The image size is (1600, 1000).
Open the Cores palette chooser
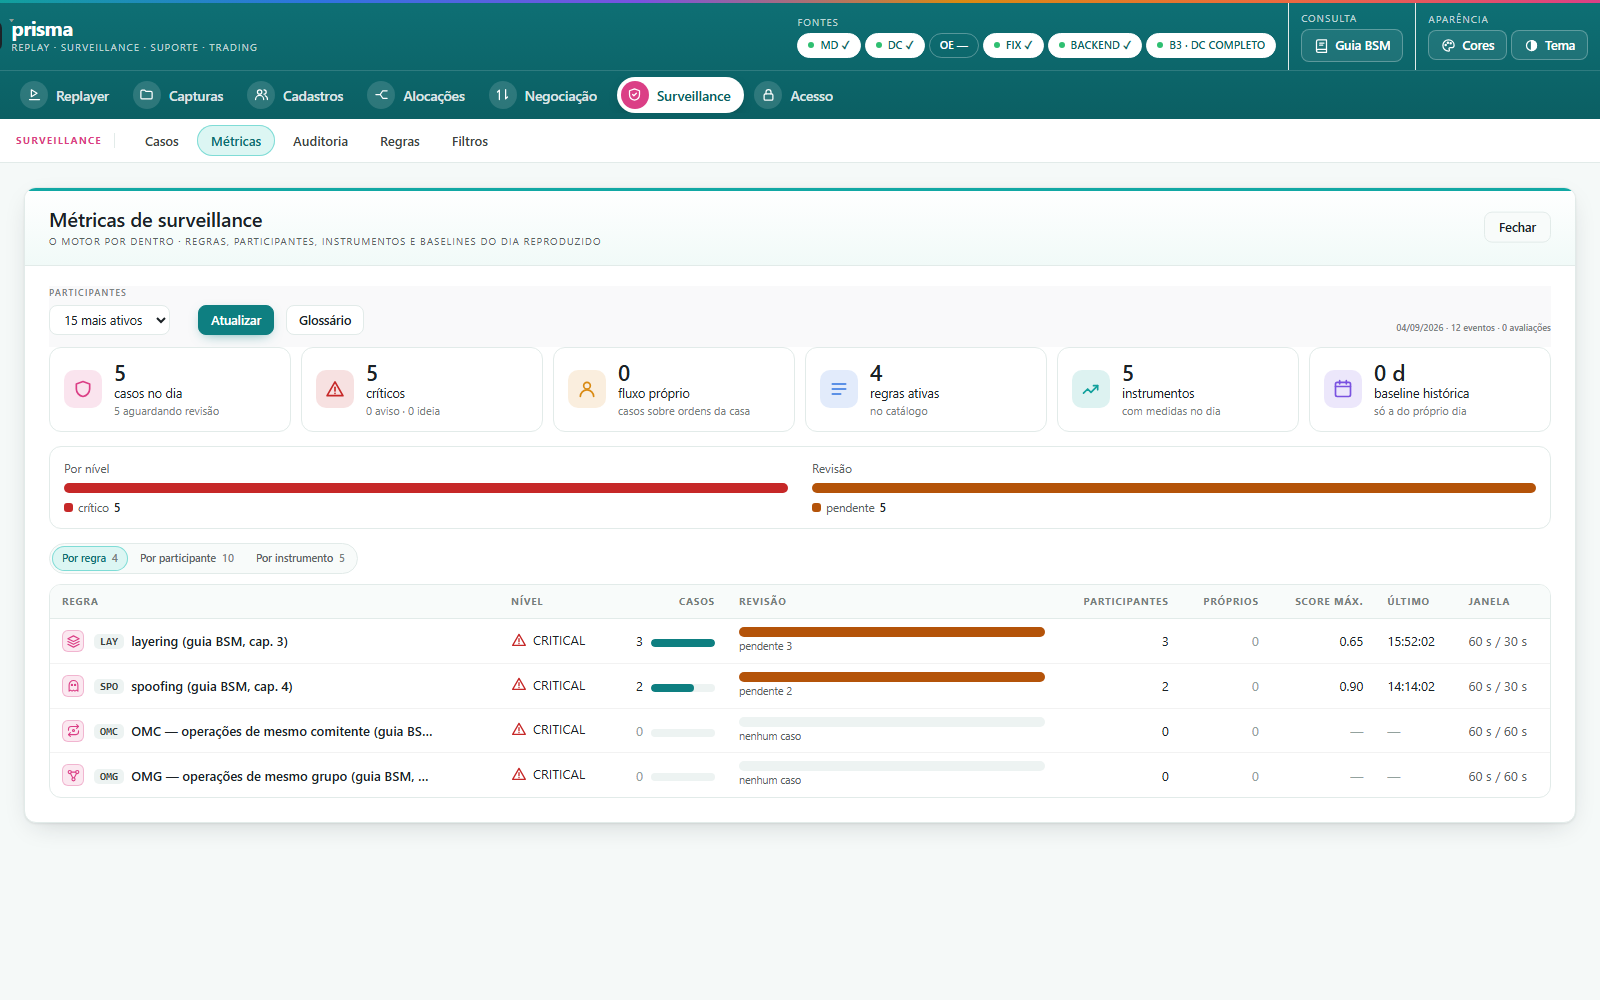click(1467, 45)
